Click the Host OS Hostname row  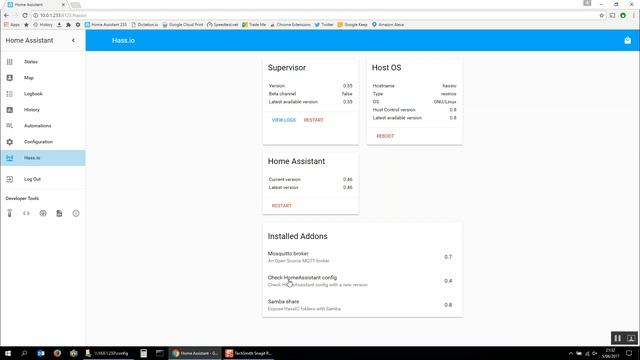pos(414,86)
